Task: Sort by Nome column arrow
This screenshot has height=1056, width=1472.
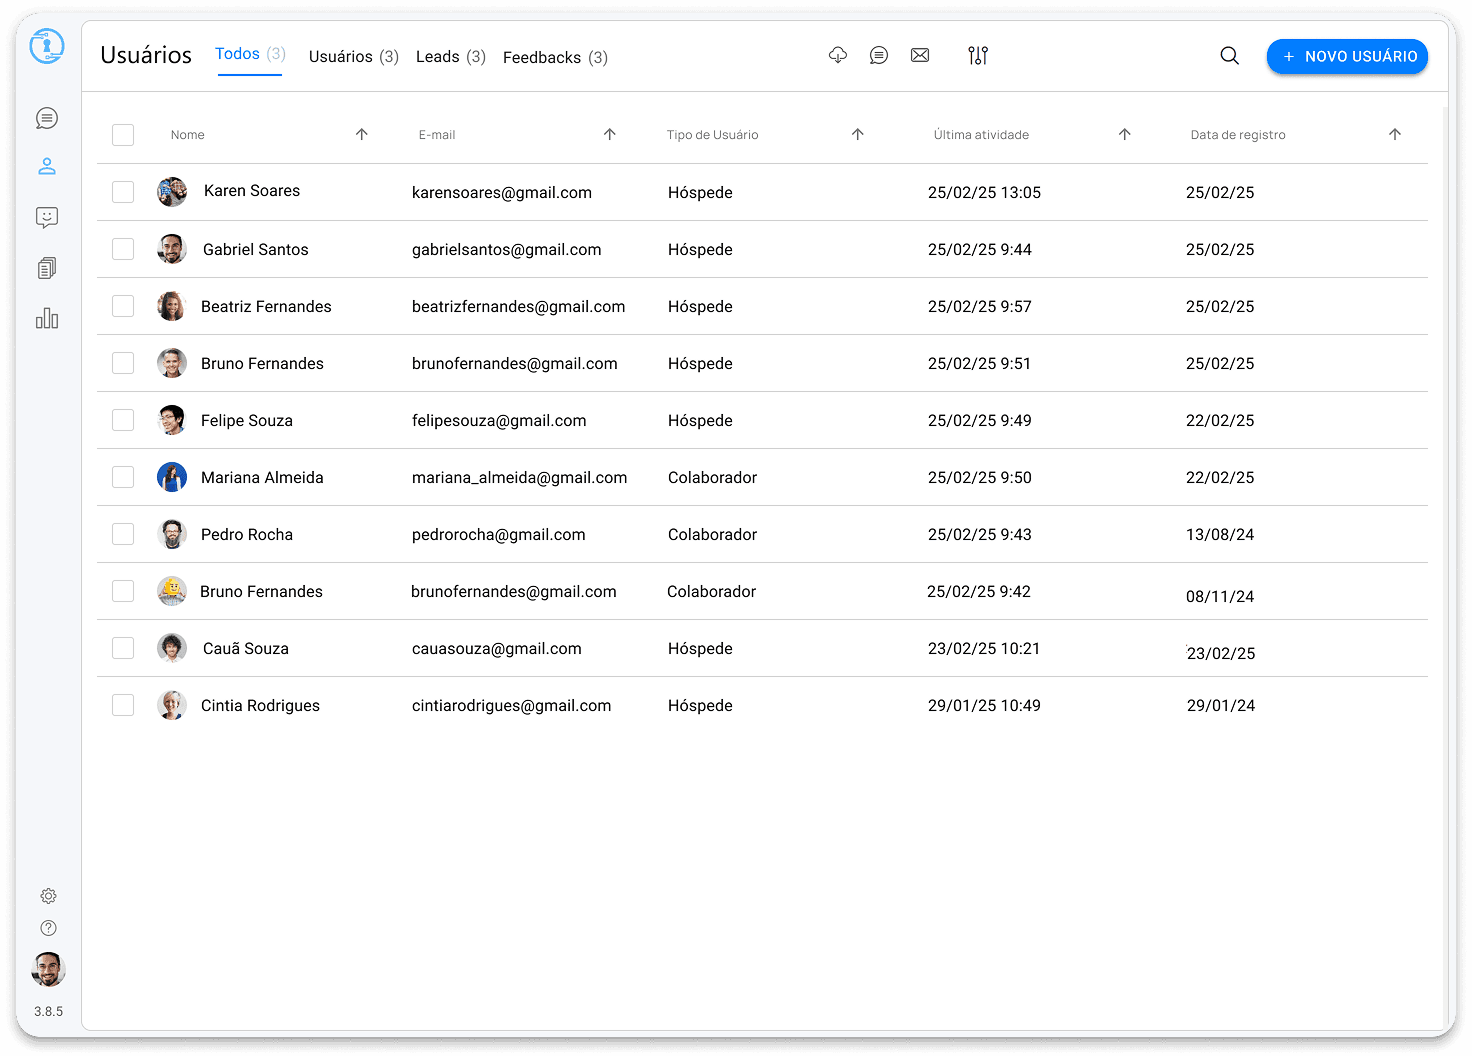Action: point(362,134)
